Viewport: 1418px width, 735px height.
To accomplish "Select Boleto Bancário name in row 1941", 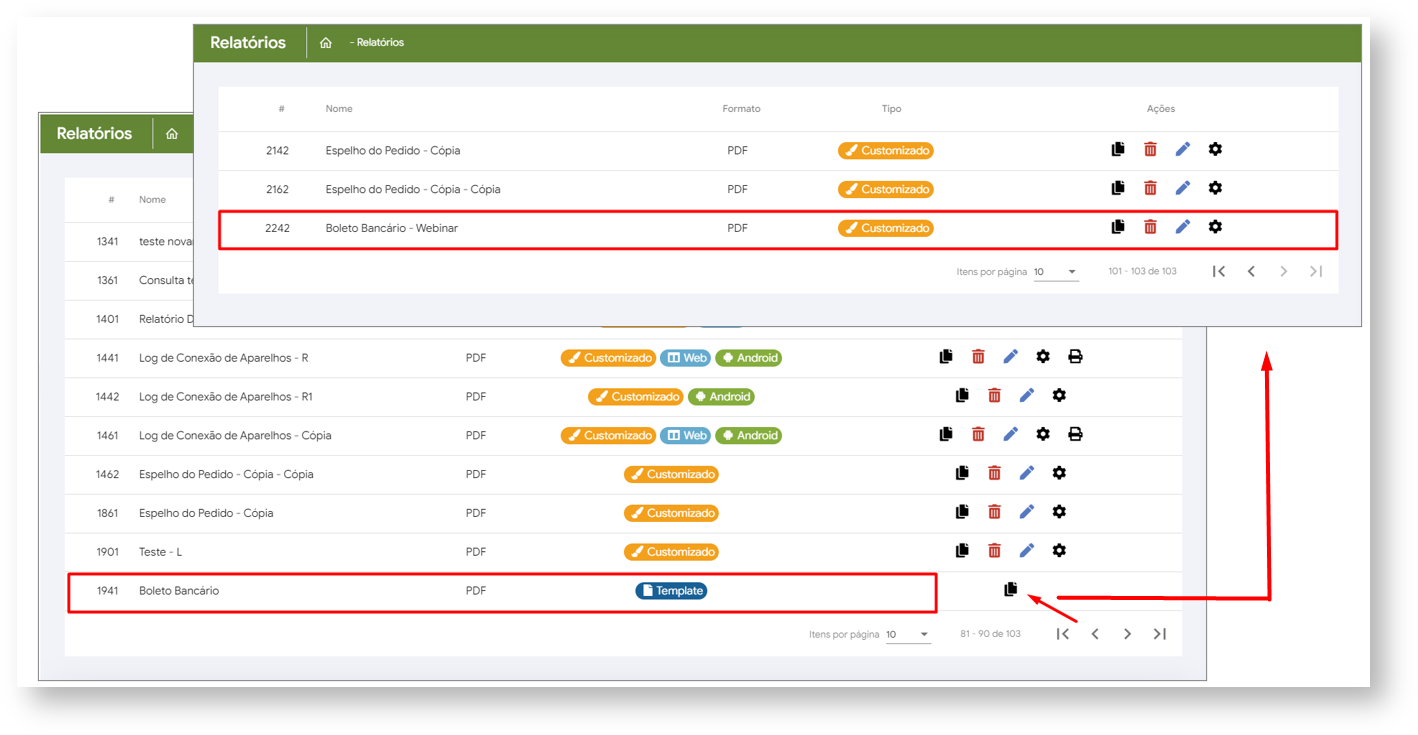I will click(179, 591).
